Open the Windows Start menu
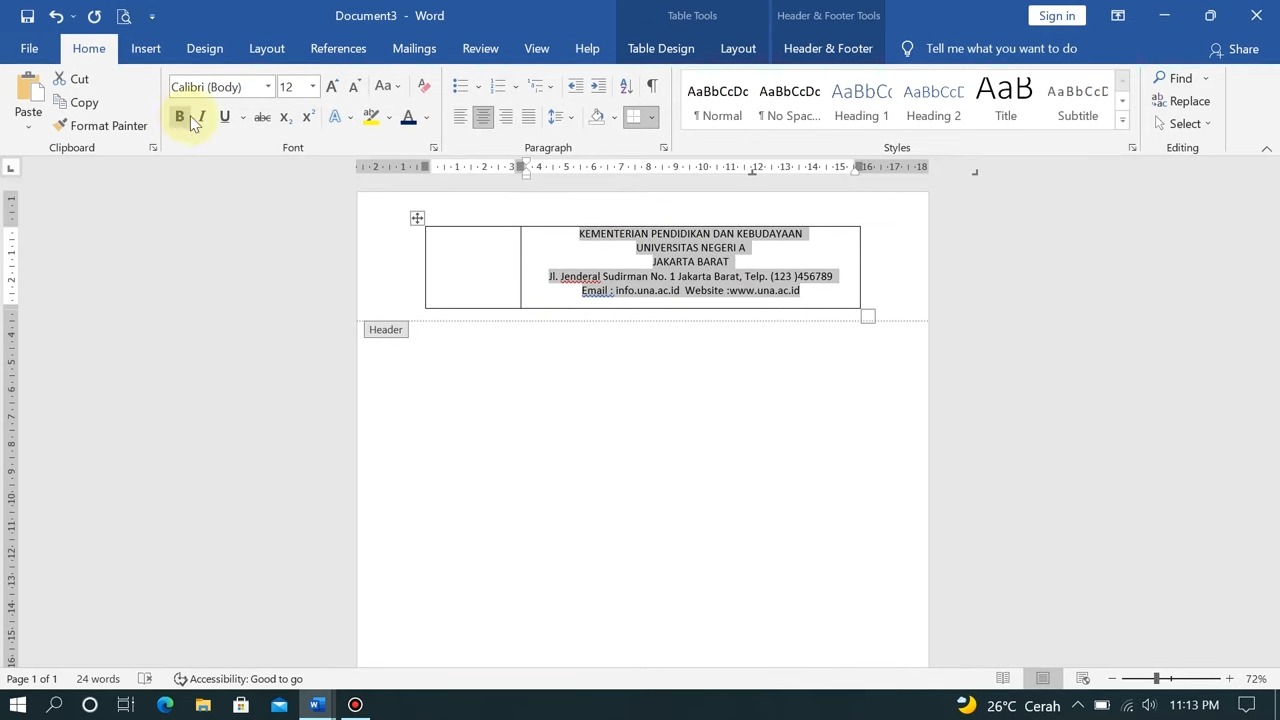This screenshot has width=1280, height=720. (18, 705)
